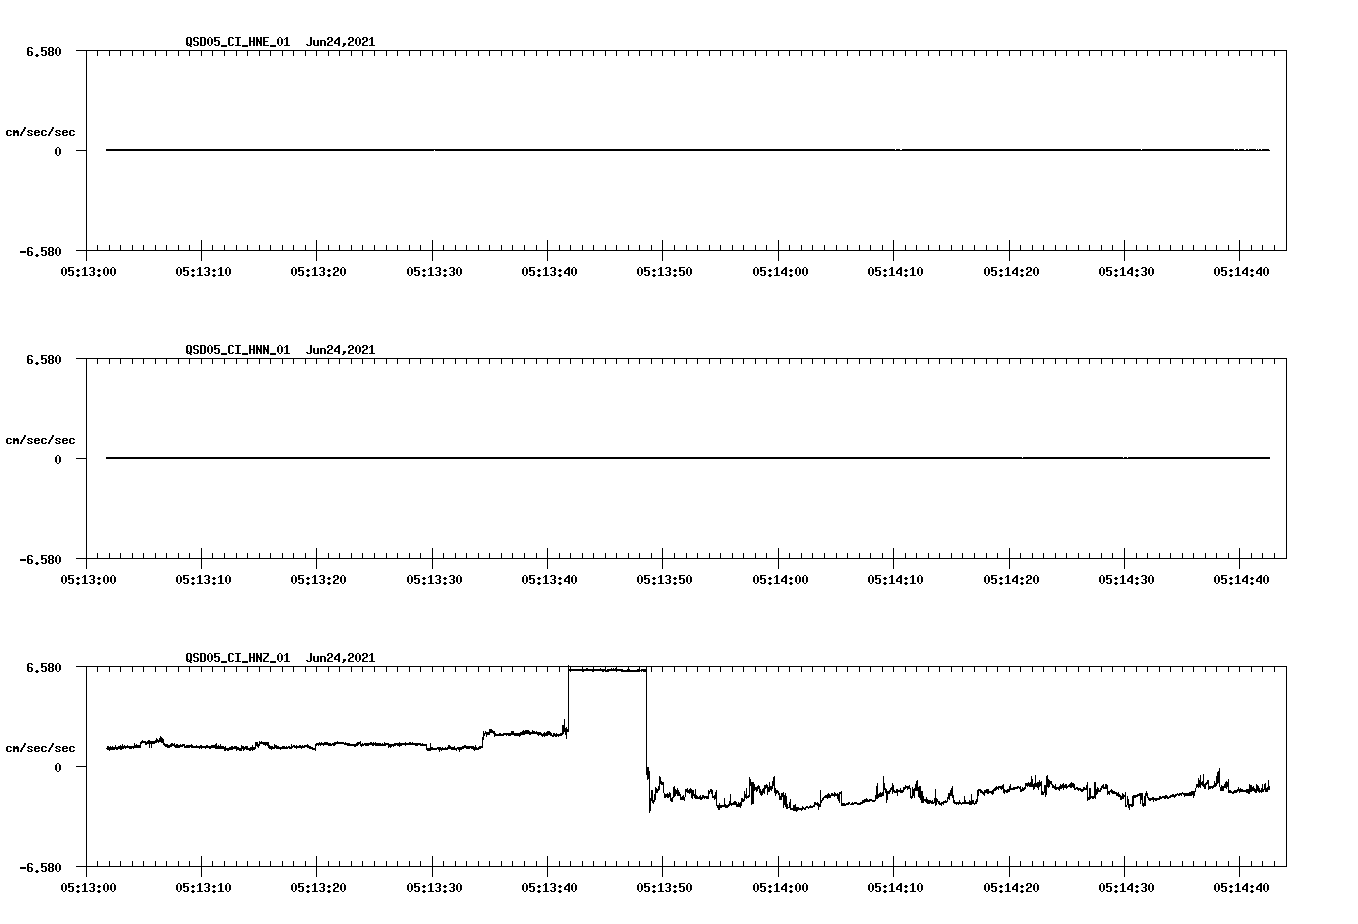The width and height of the screenshot is (1358, 924).
Task: Click the 05:13:10 time label under HNN plot
Action: point(203,579)
